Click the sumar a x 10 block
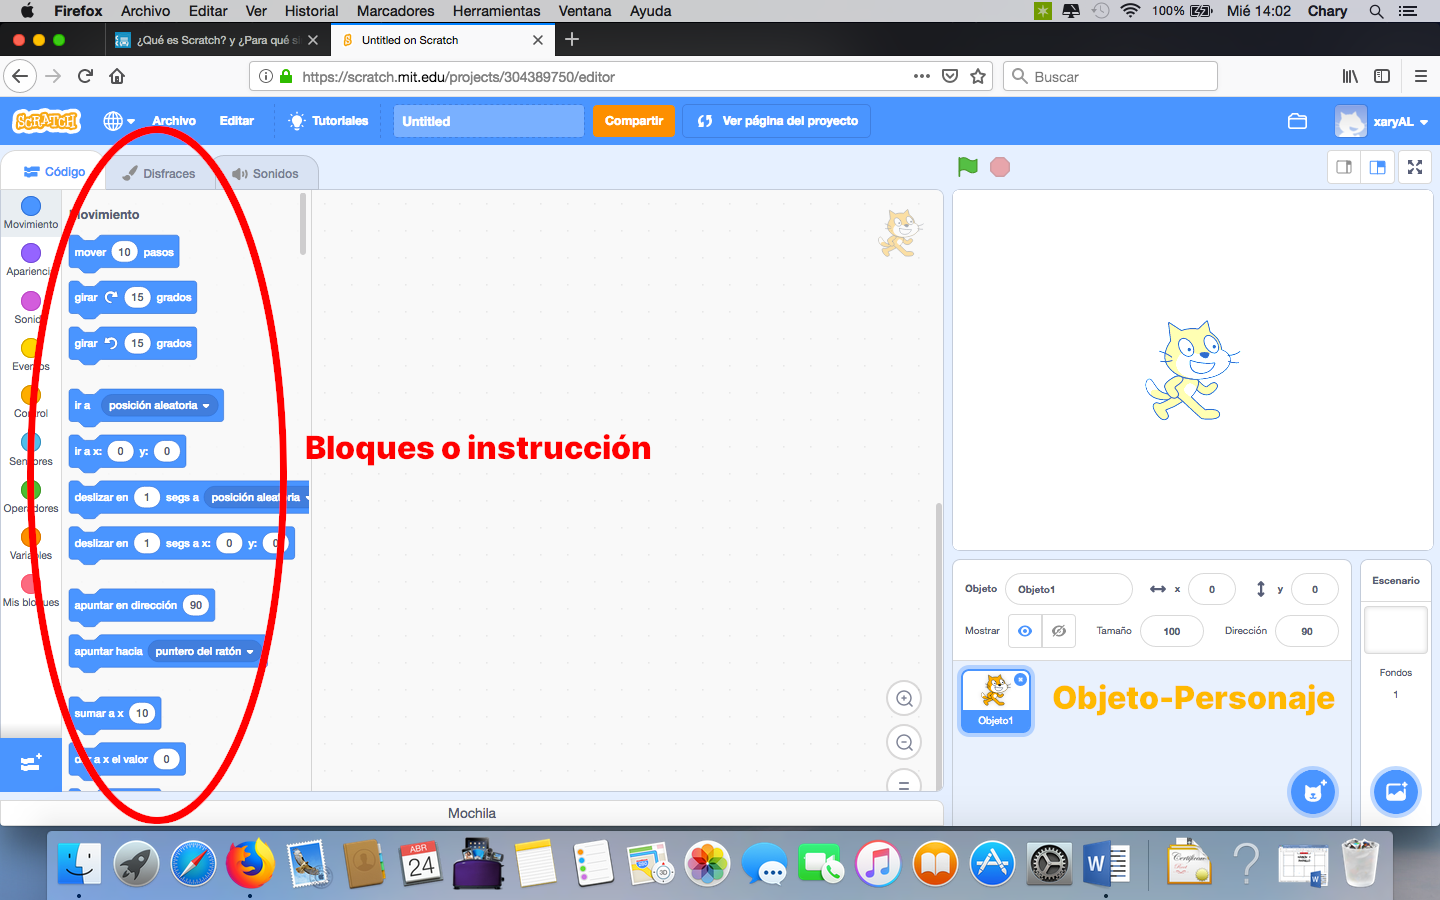The image size is (1440, 900). pos(114,714)
